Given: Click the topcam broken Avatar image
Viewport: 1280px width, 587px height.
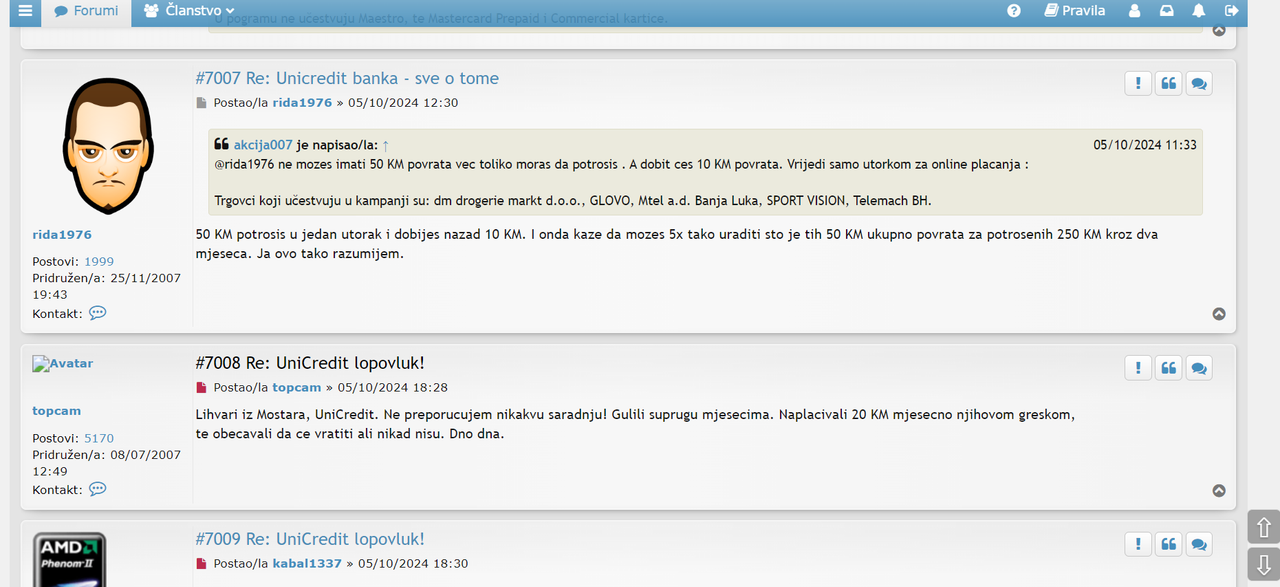Looking at the screenshot, I should [62, 363].
